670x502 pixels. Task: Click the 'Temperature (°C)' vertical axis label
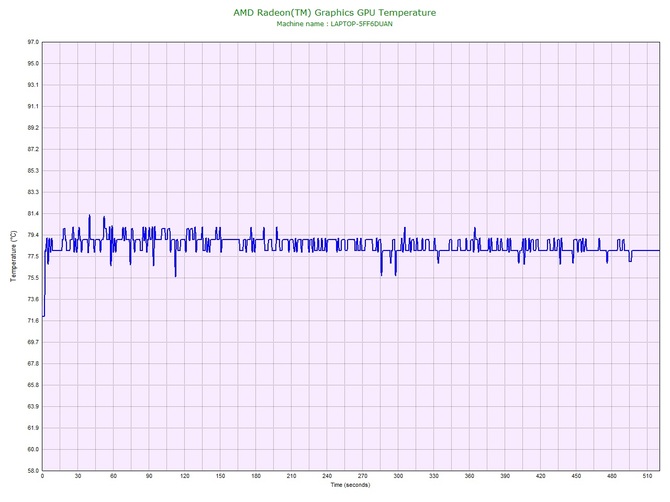[13, 256]
